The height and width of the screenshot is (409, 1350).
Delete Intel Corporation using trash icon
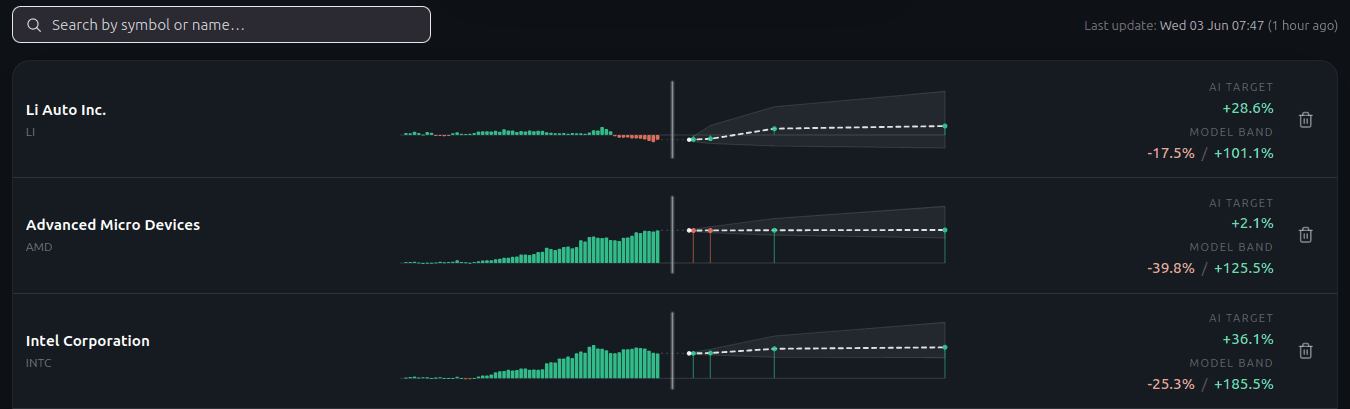click(1305, 351)
